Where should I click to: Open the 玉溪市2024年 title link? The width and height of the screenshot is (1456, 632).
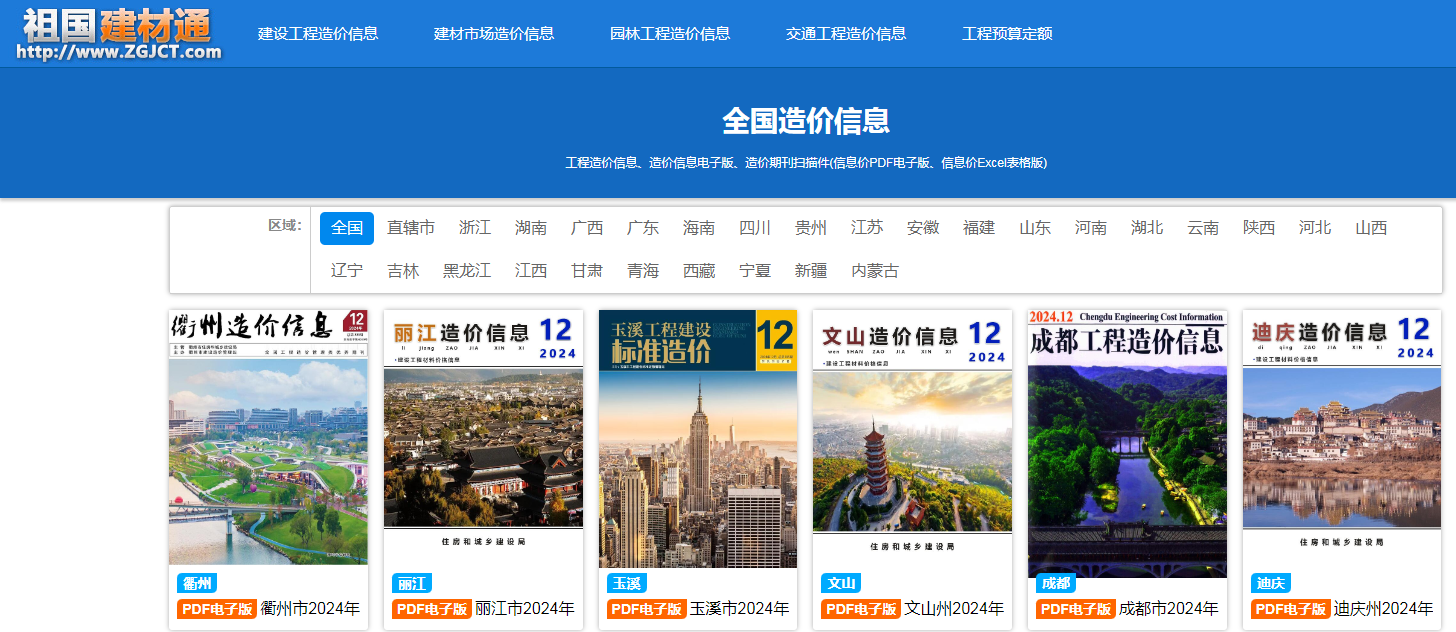(740, 608)
